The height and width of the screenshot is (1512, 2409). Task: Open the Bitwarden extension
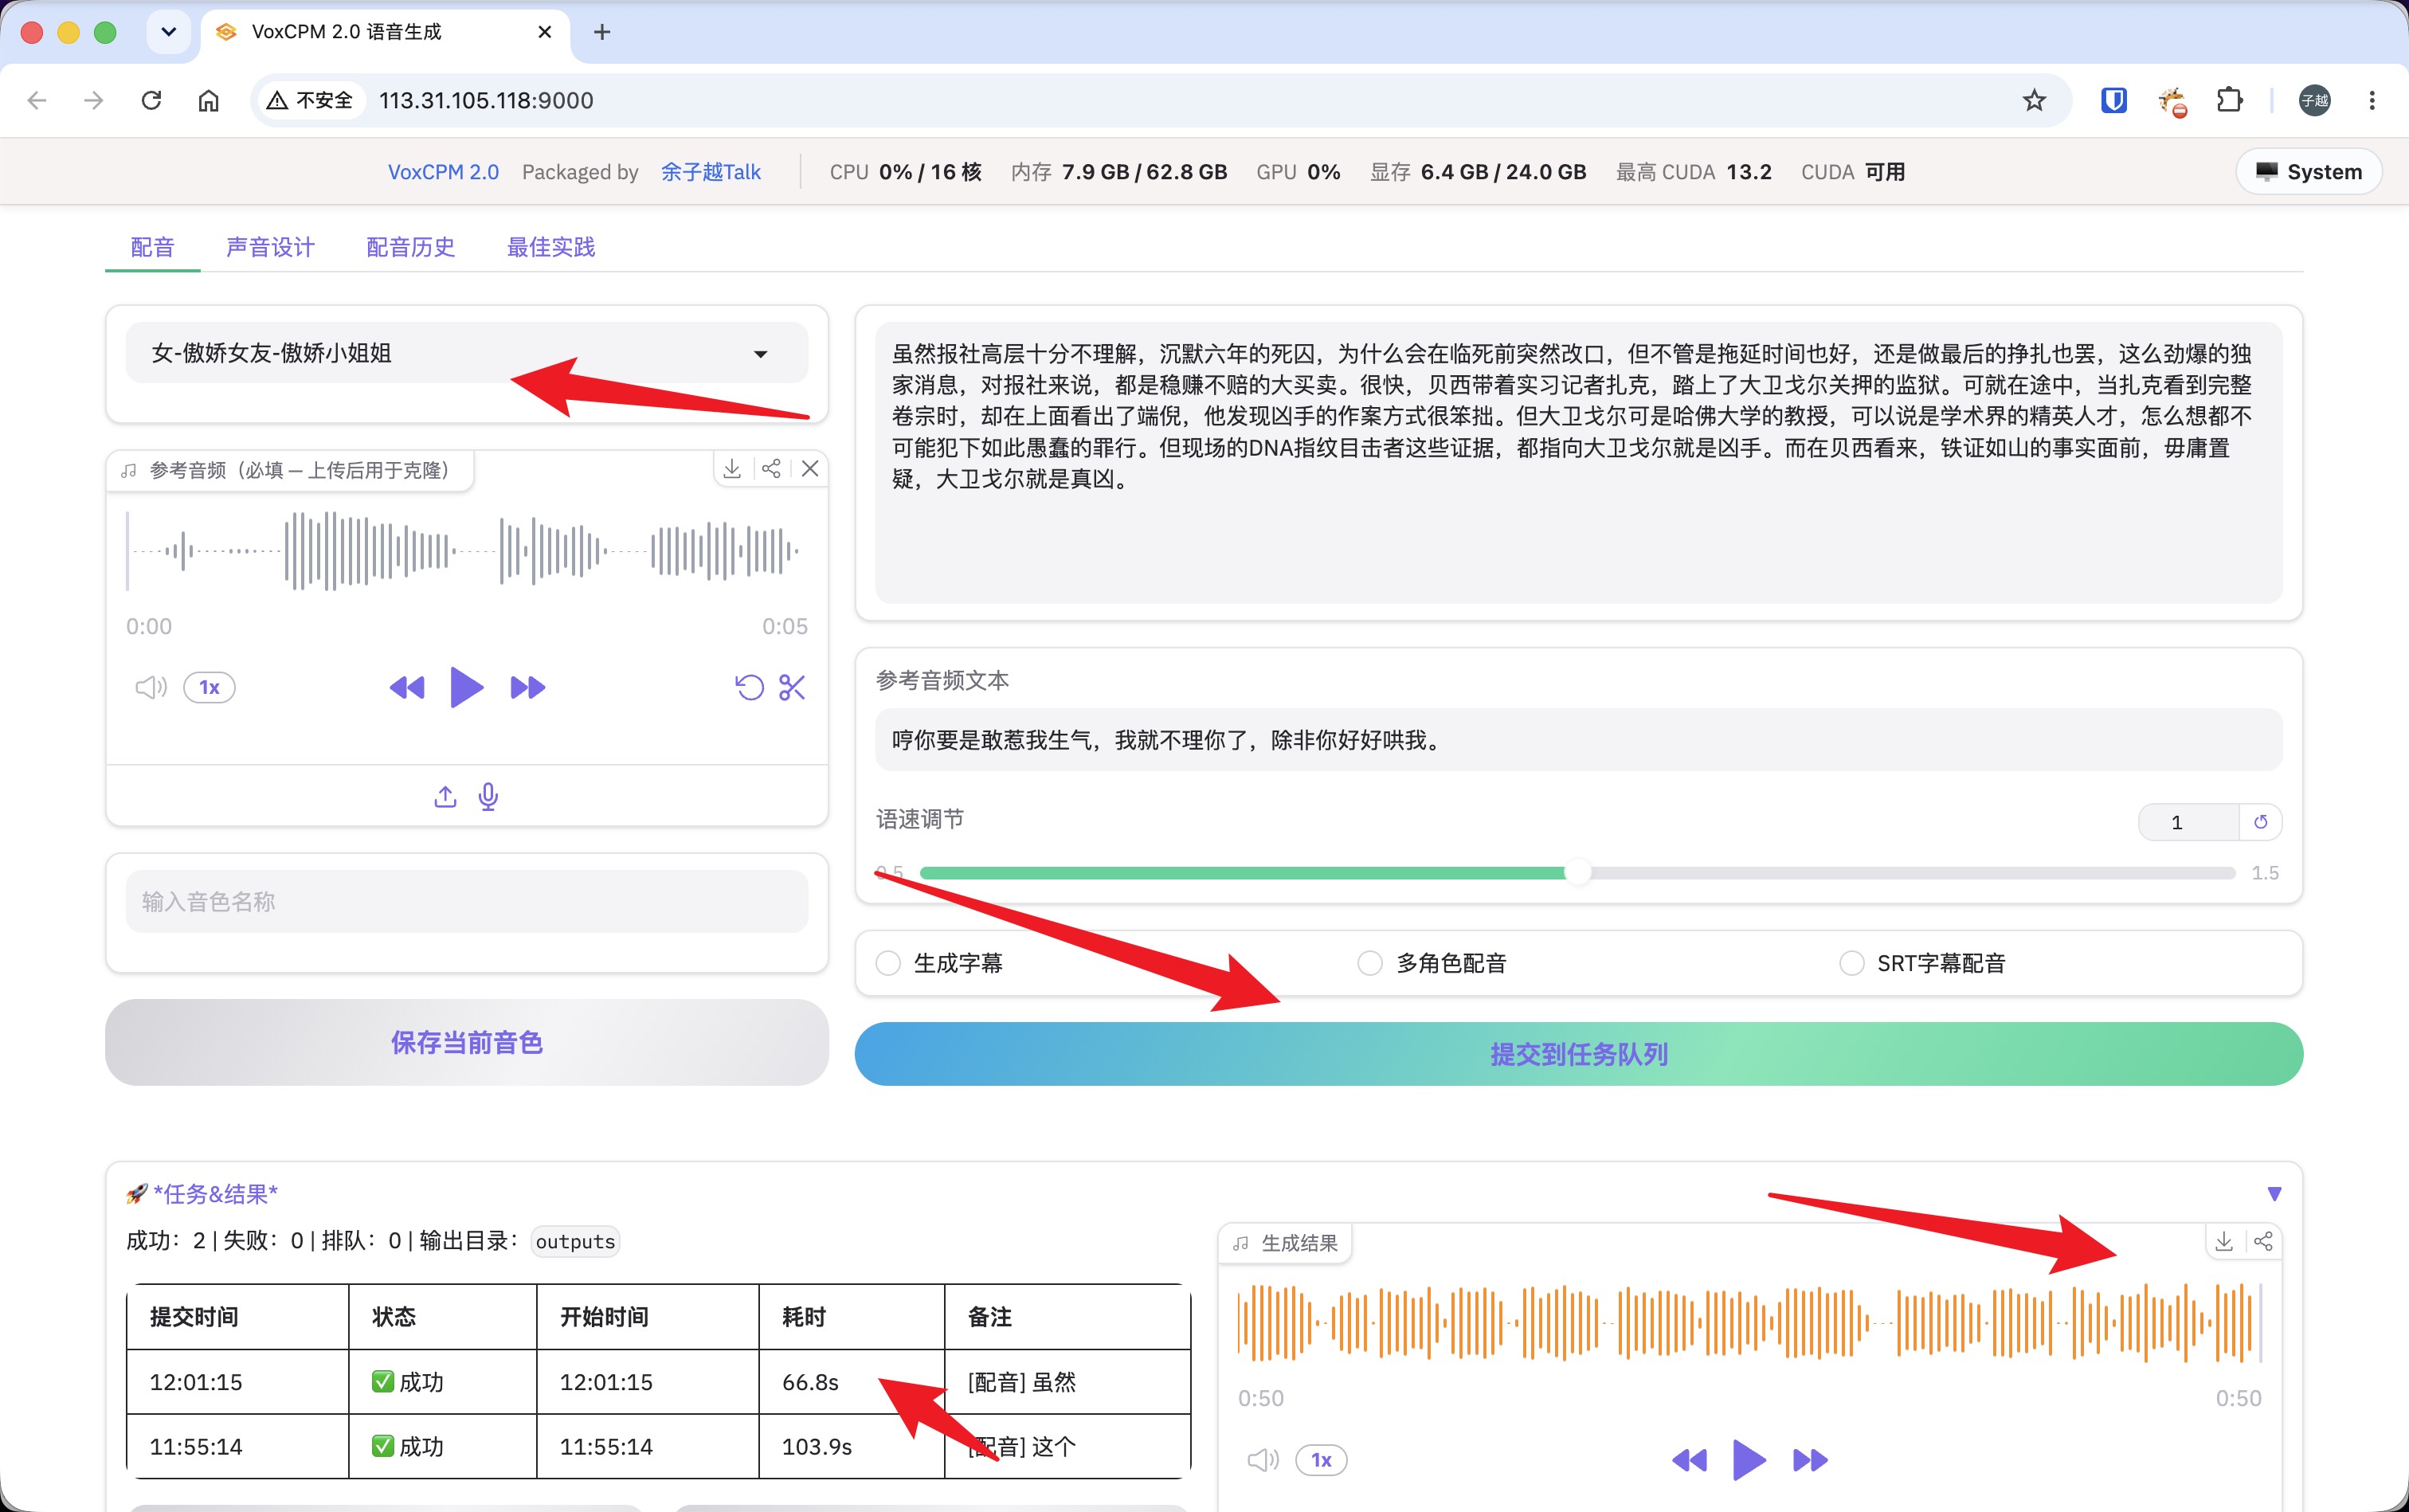coord(2114,100)
